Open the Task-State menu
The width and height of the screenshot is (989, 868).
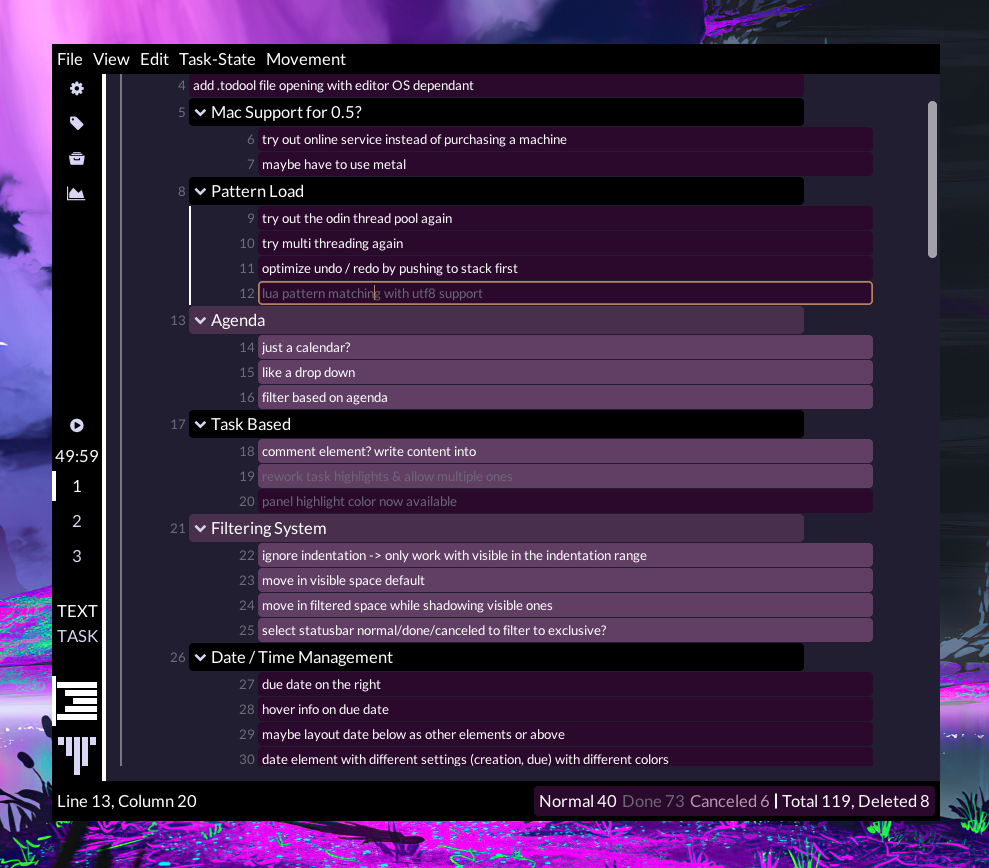[217, 59]
